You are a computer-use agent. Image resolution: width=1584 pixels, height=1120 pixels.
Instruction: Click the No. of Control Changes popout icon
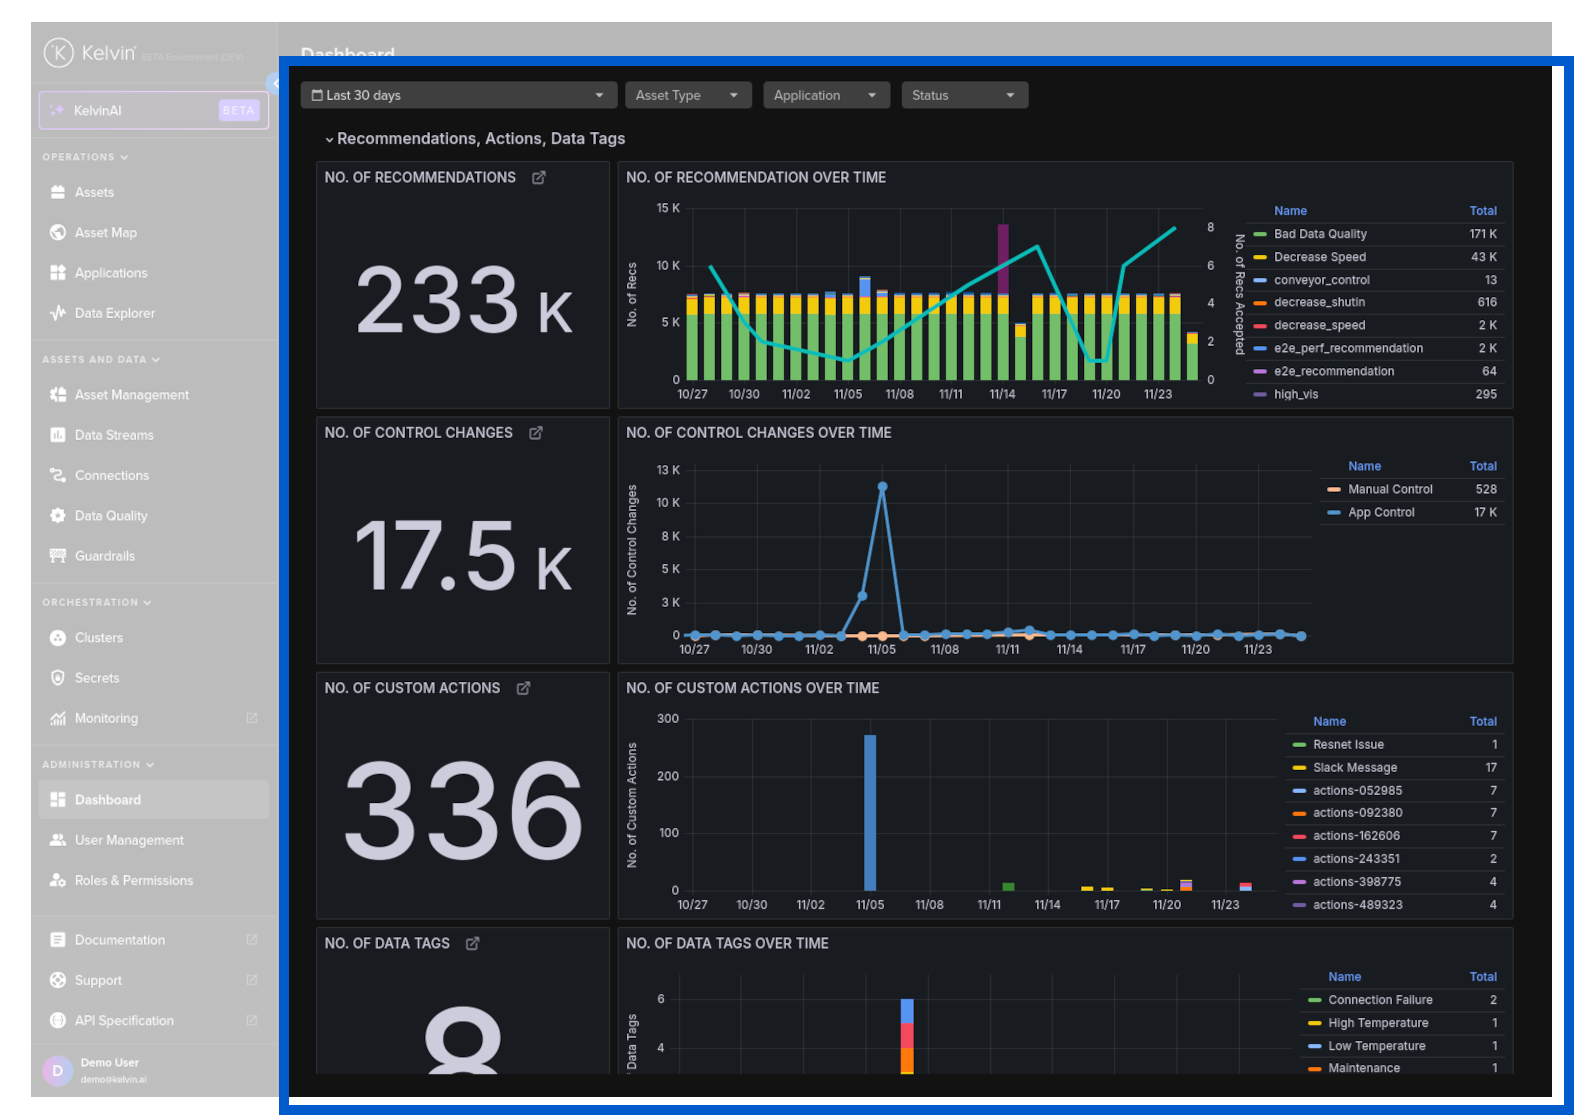coord(536,433)
